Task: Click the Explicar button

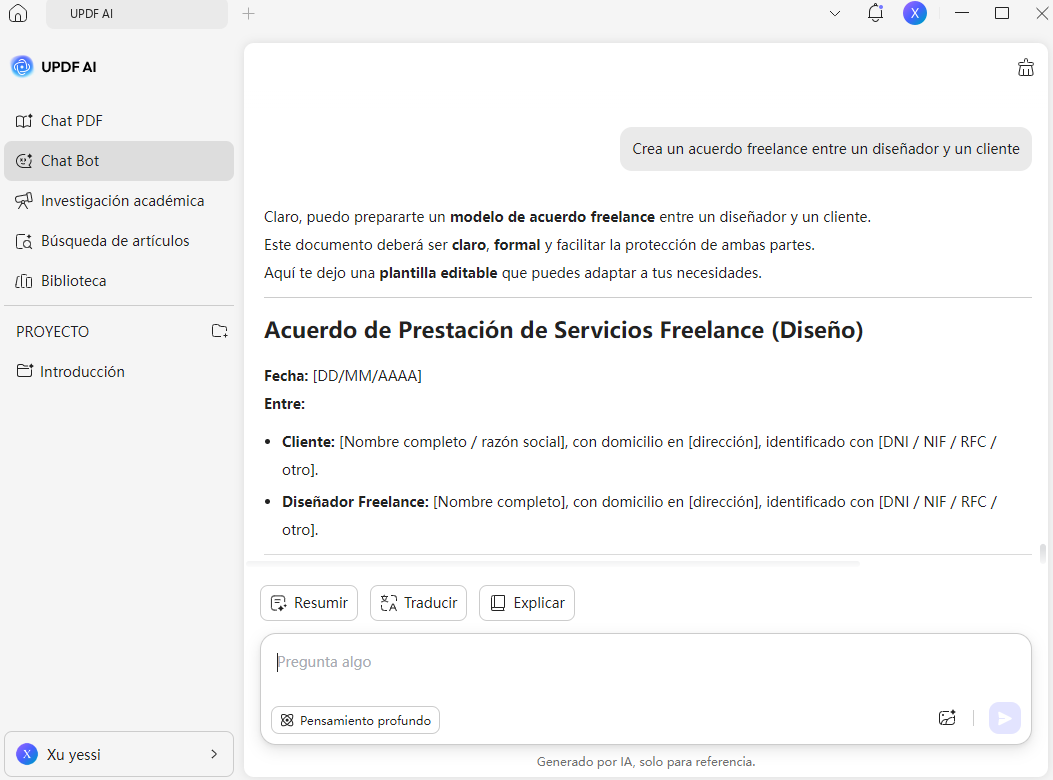Action: click(x=526, y=603)
